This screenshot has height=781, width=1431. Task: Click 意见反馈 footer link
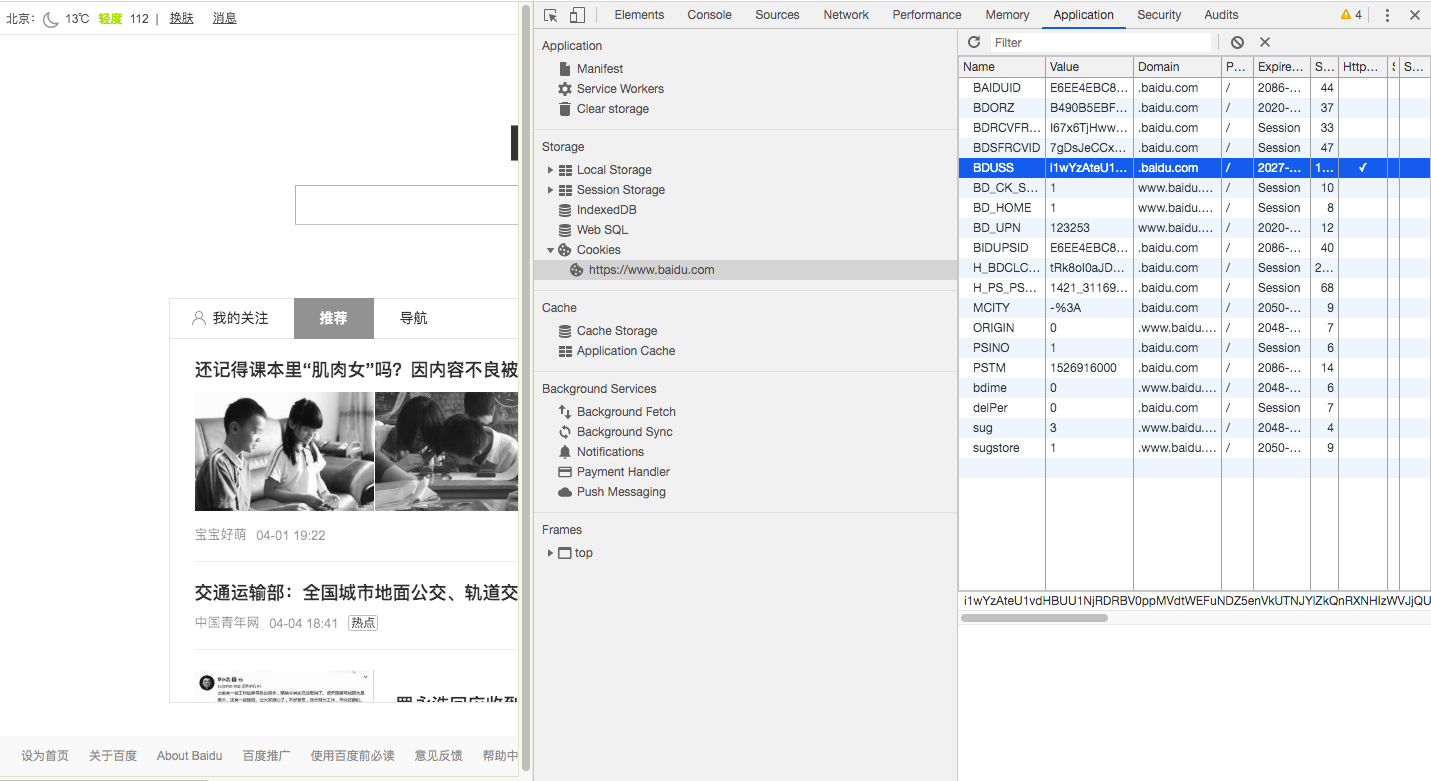click(x=438, y=756)
